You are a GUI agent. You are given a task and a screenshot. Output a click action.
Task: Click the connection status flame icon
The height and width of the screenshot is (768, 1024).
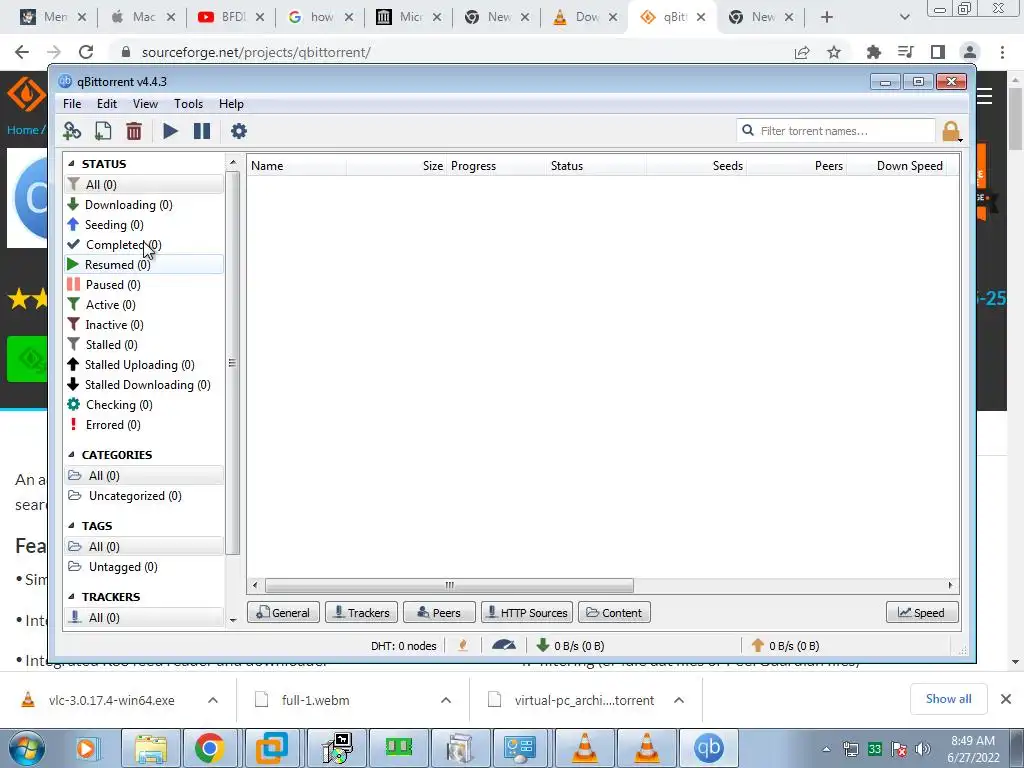pyautogui.click(x=463, y=645)
